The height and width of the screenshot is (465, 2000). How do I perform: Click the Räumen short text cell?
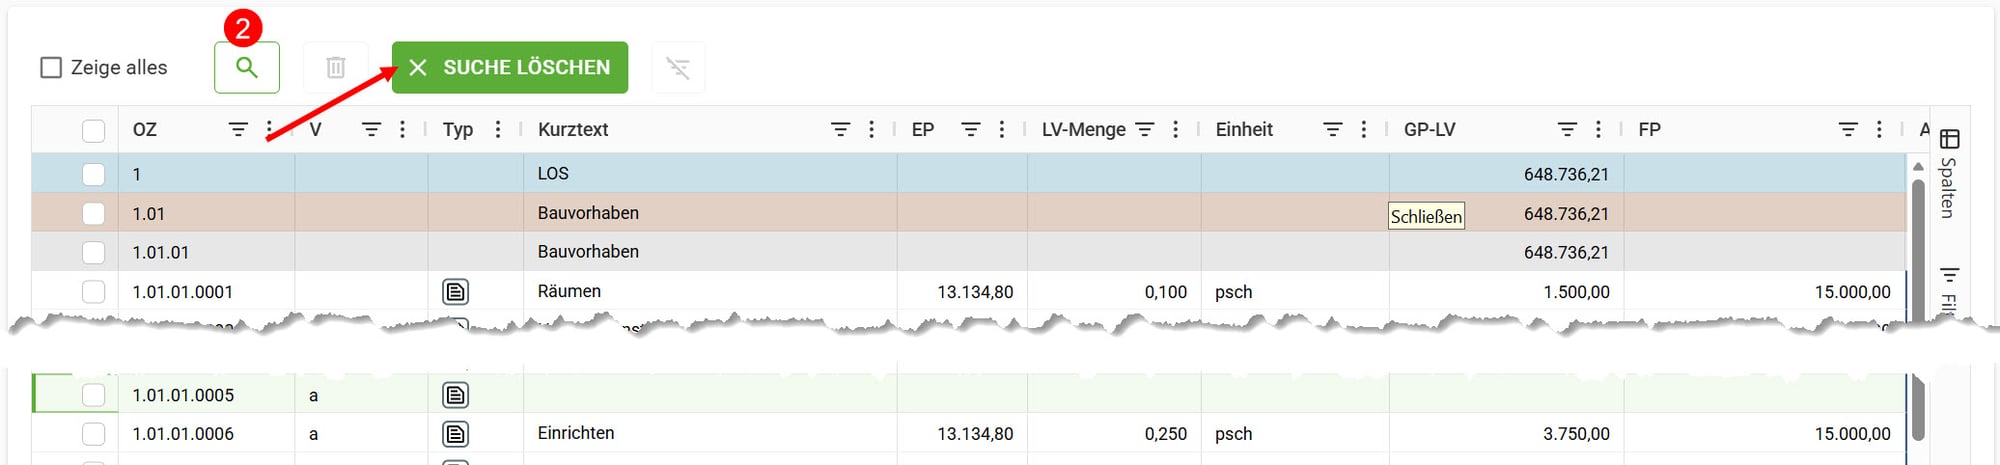(710, 292)
